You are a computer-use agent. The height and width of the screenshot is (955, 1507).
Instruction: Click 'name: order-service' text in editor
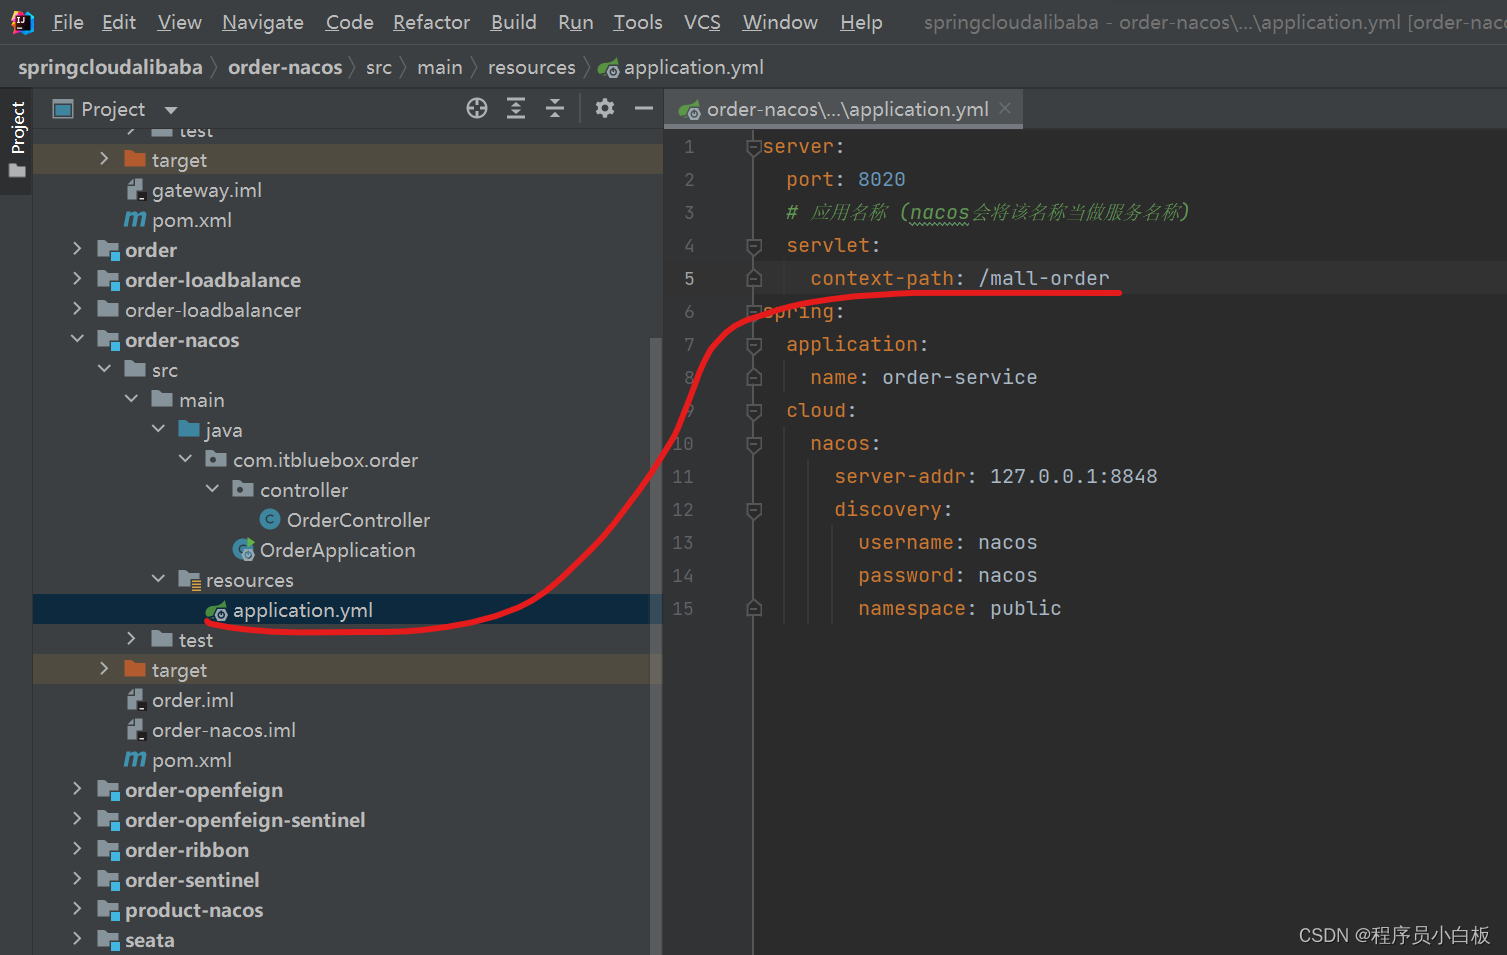[x=924, y=377]
